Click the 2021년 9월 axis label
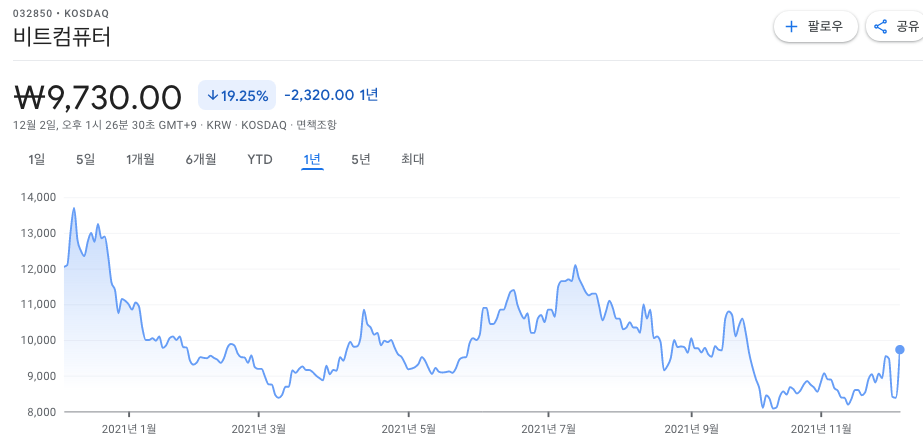Viewport: 923px width, 440px height. coord(692,429)
